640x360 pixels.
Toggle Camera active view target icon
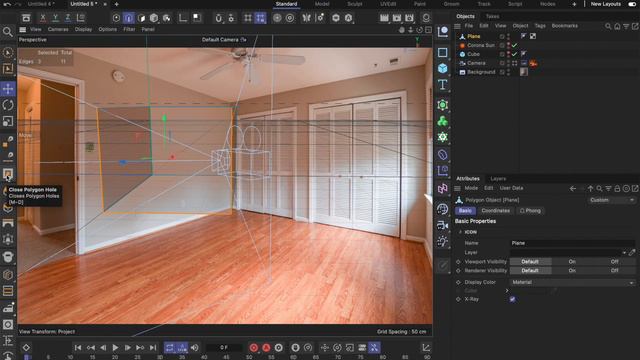click(x=515, y=63)
